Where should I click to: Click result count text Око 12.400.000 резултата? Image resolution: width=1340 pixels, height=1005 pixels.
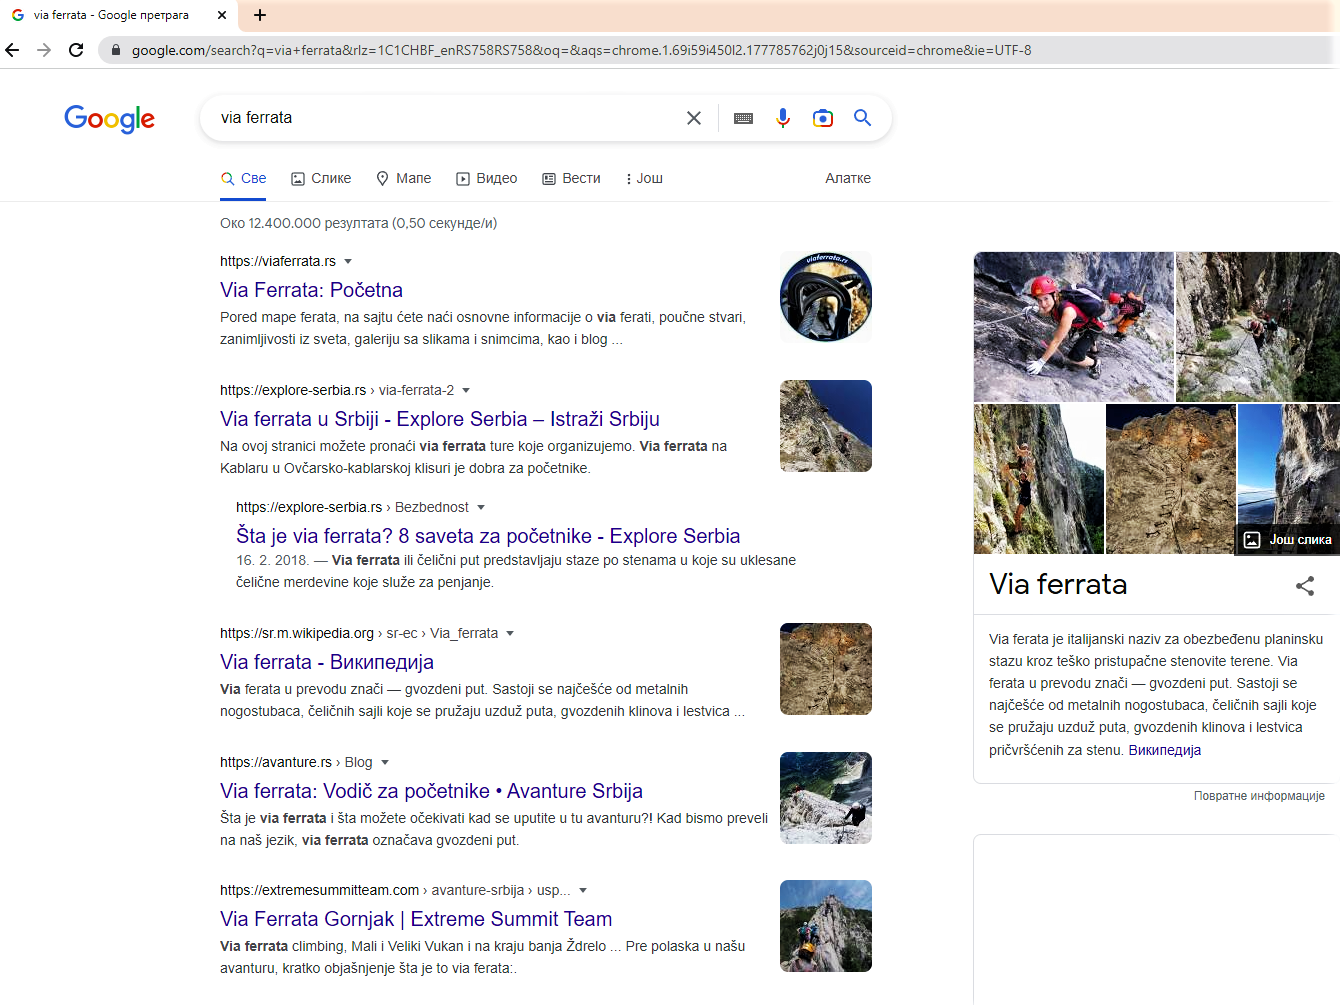pyautogui.click(x=358, y=223)
